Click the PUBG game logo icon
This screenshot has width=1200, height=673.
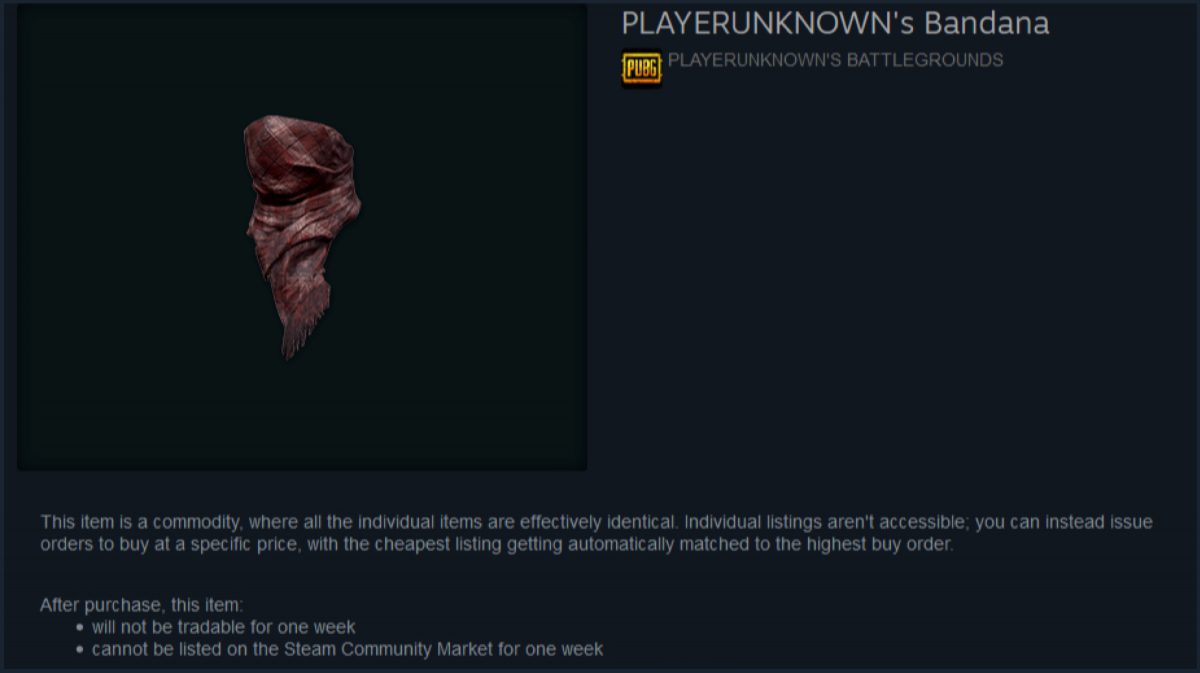click(641, 68)
